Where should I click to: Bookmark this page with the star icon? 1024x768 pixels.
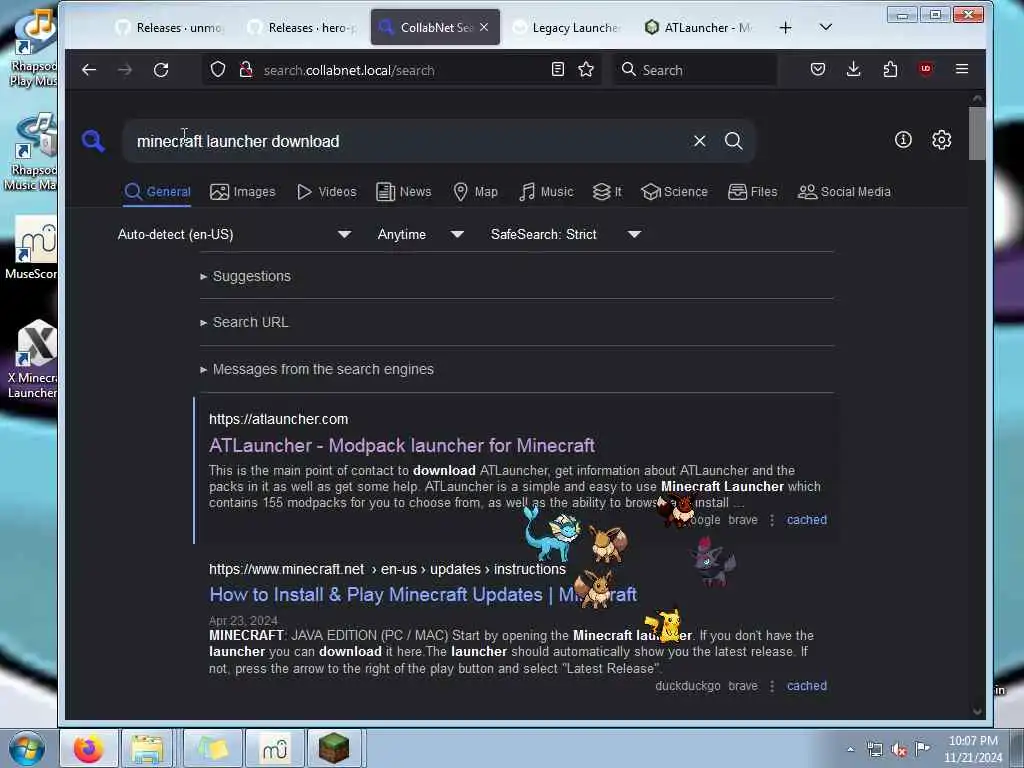(586, 69)
